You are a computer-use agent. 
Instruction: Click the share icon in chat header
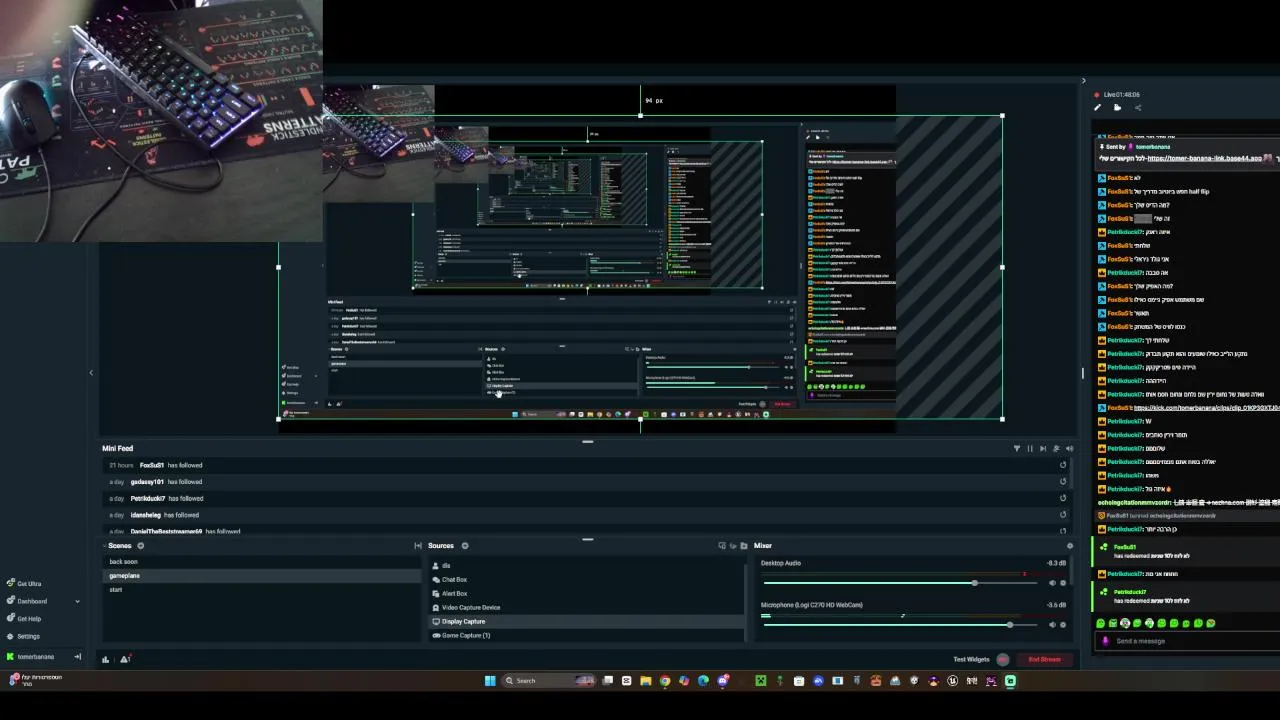(1138, 108)
